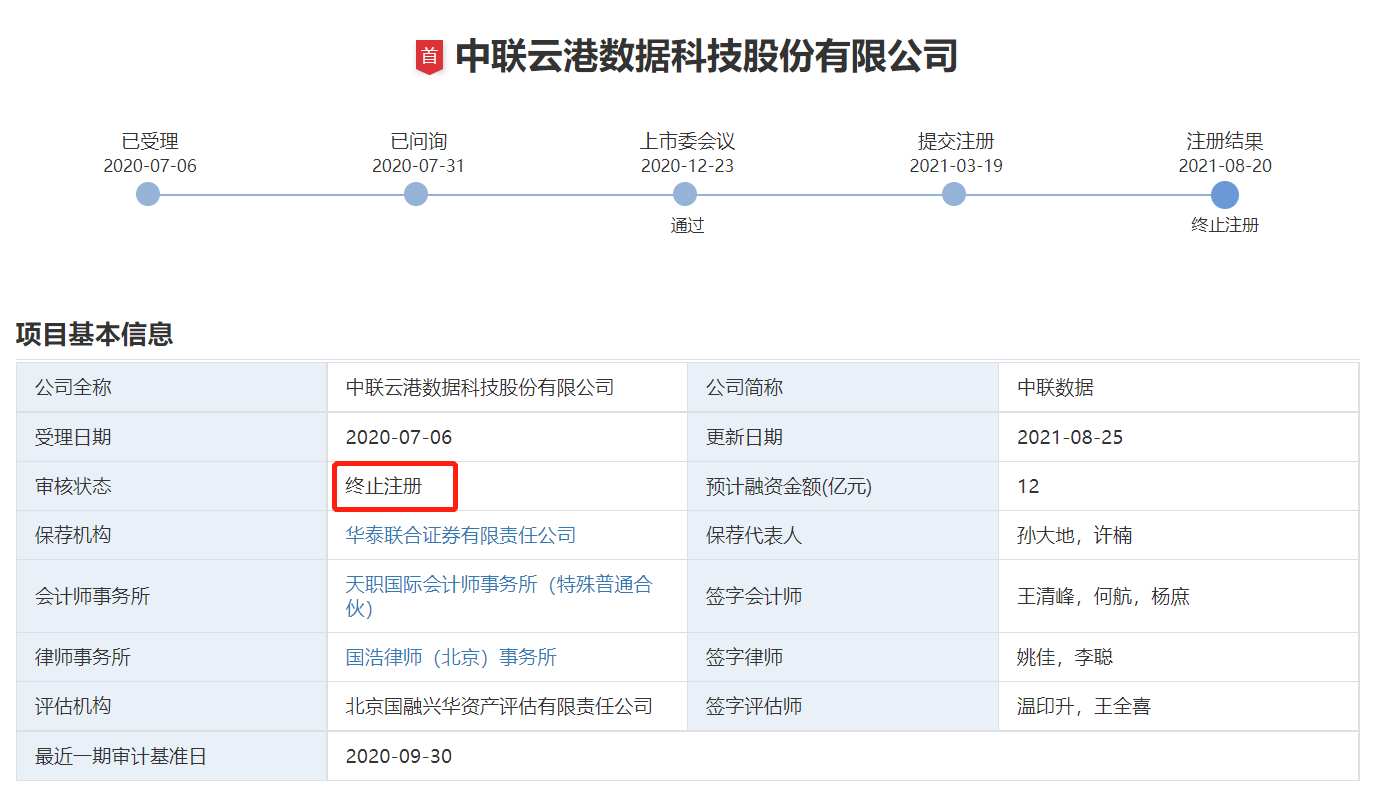Click the 更新日期 value 2021-08-25

1070,437
